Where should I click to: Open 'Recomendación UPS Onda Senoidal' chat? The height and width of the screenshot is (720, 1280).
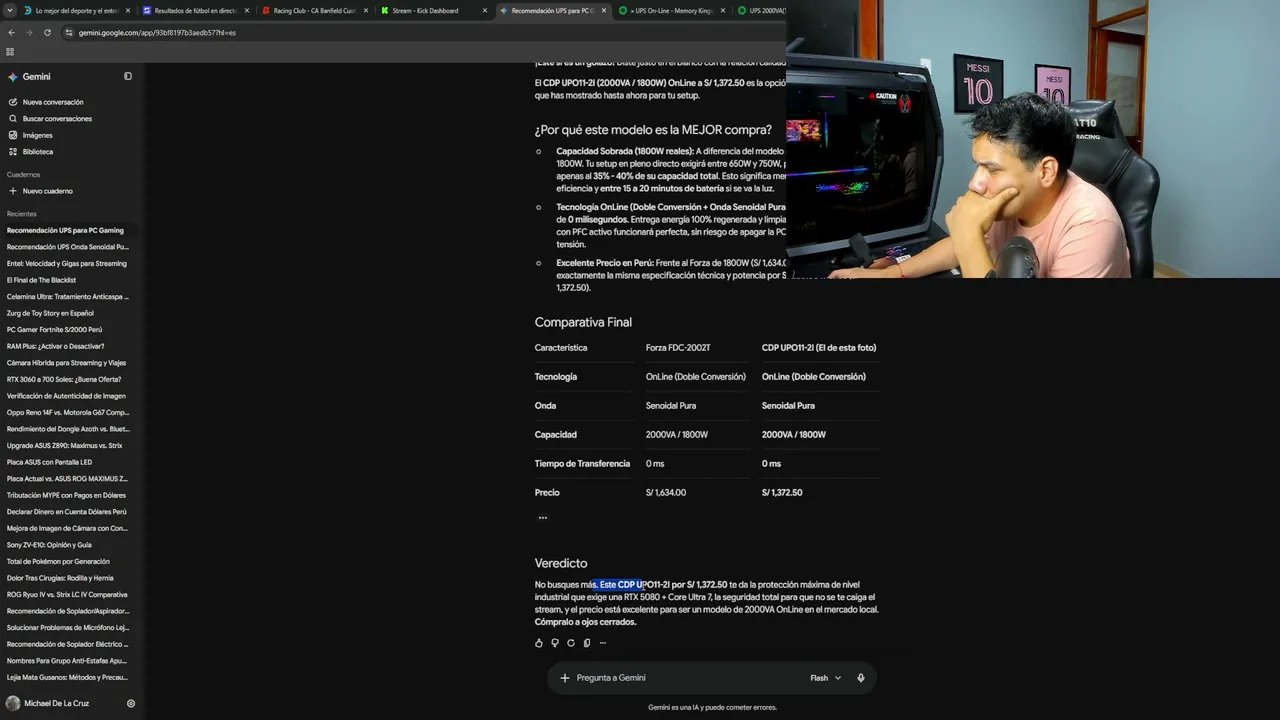(68, 247)
